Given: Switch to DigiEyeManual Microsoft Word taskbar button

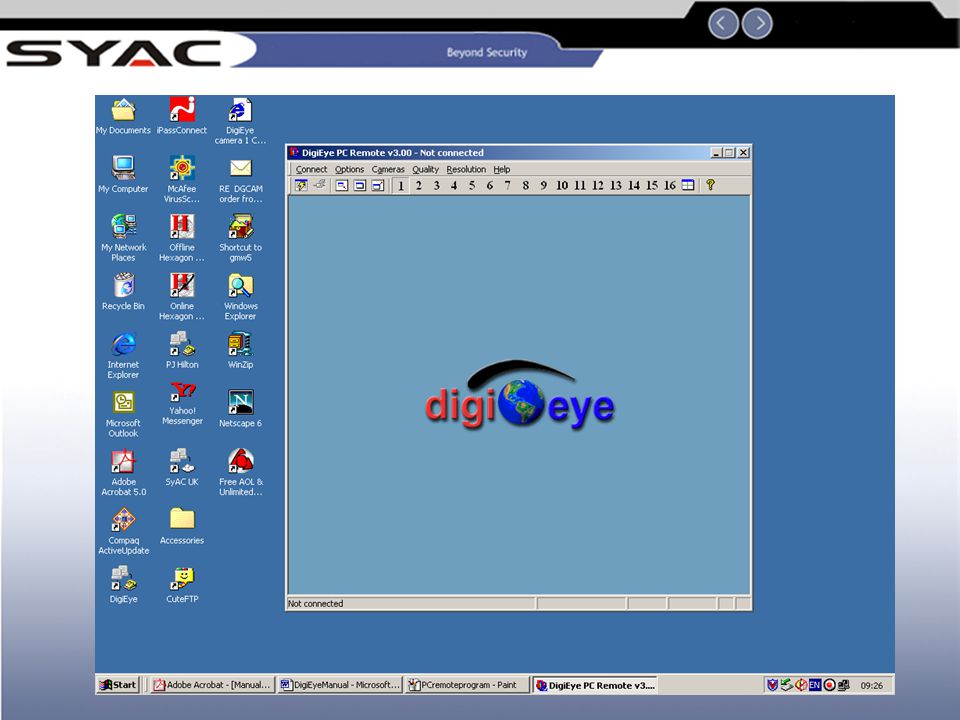Looking at the screenshot, I should (x=340, y=685).
